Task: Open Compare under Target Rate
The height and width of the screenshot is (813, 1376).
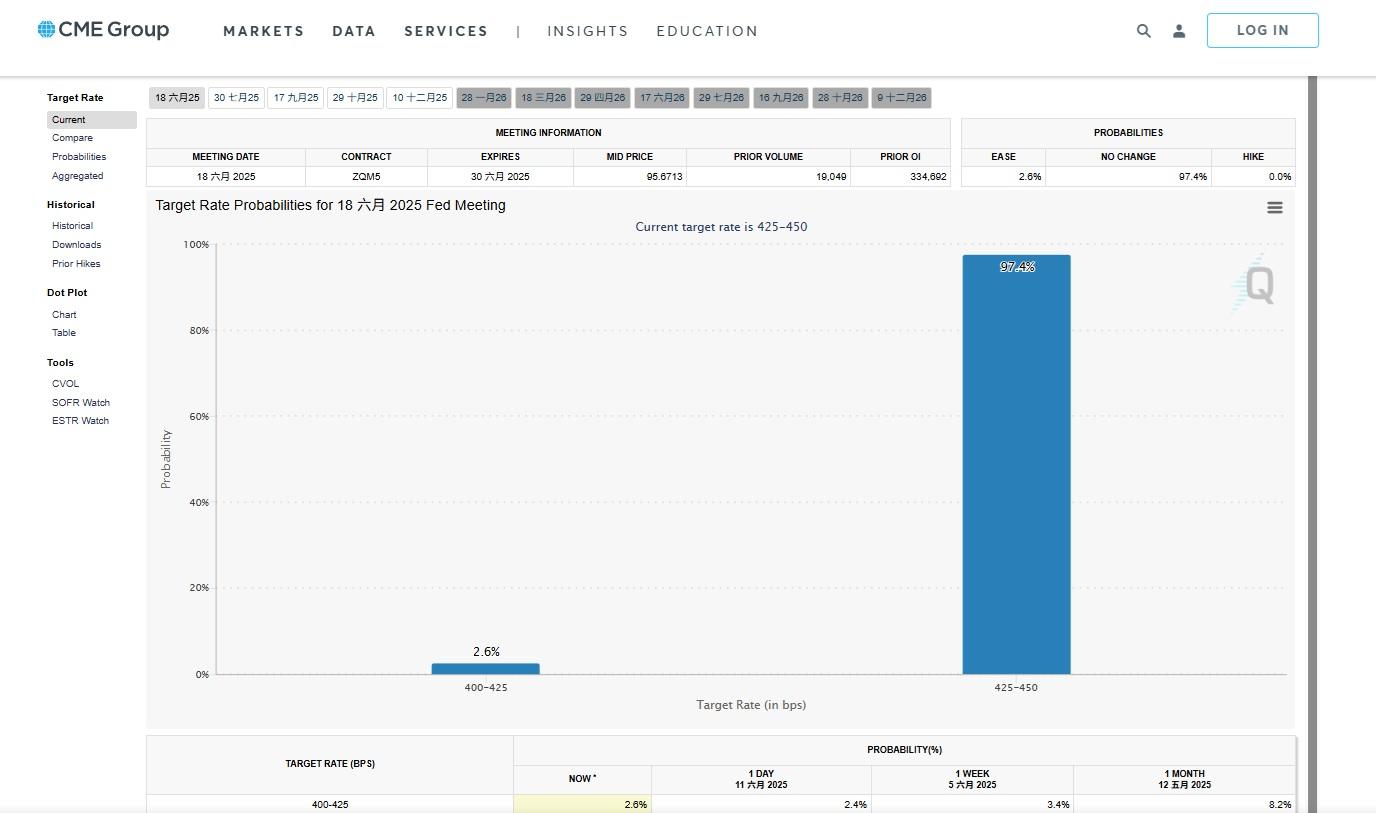Action: pyautogui.click(x=72, y=138)
